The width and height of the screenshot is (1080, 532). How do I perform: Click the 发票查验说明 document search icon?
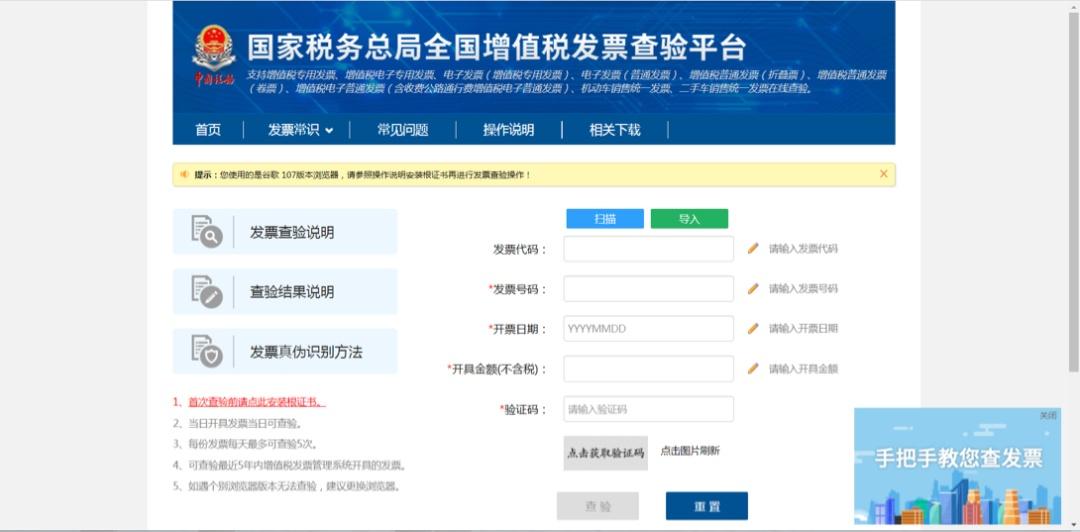[207, 231]
